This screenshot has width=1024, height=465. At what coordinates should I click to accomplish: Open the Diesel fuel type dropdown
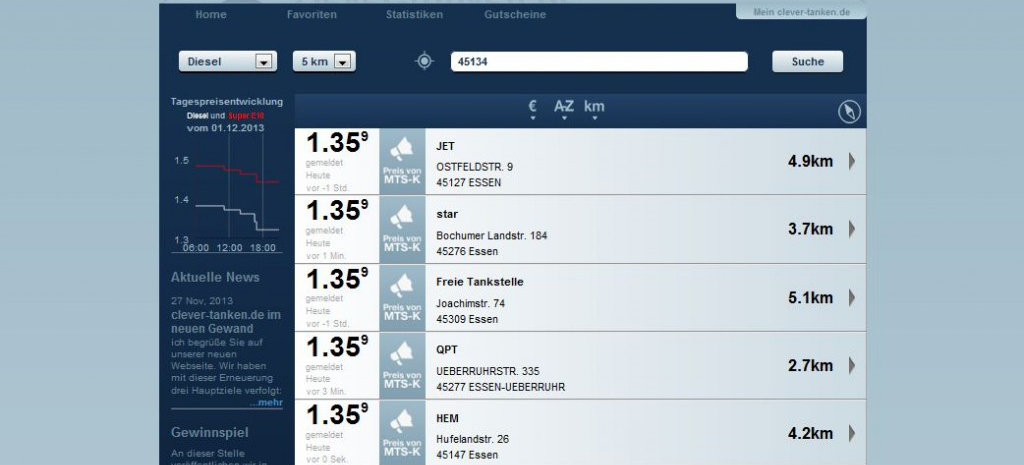[x=227, y=62]
